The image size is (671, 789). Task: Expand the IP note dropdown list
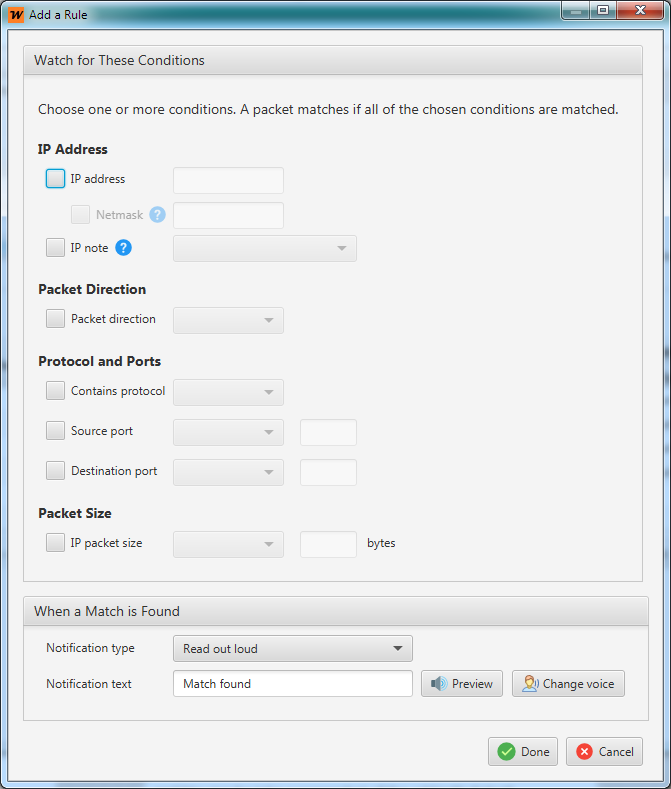click(x=265, y=249)
